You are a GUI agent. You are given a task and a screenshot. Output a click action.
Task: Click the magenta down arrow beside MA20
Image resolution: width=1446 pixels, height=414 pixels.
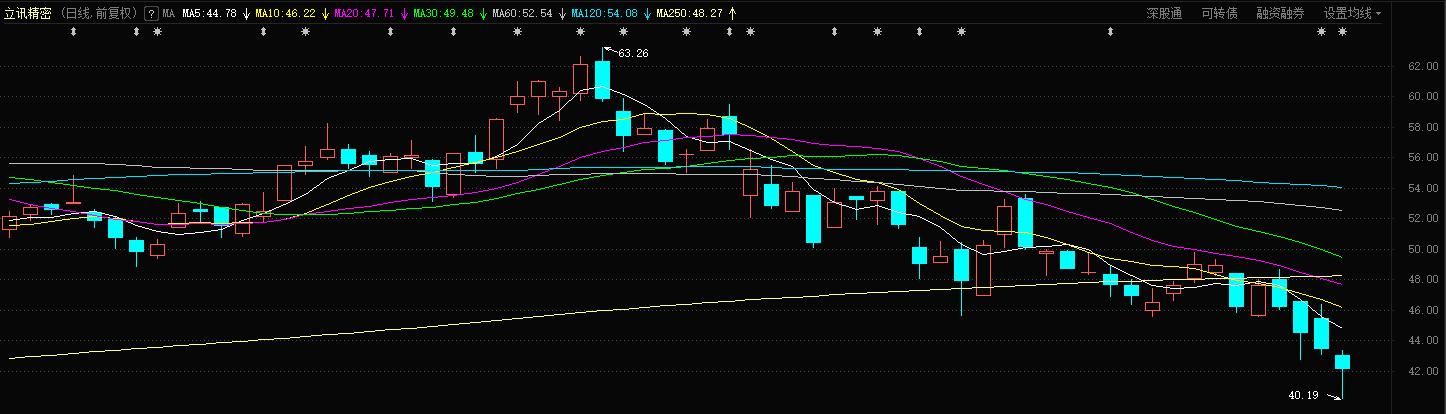click(x=404, y=14)
